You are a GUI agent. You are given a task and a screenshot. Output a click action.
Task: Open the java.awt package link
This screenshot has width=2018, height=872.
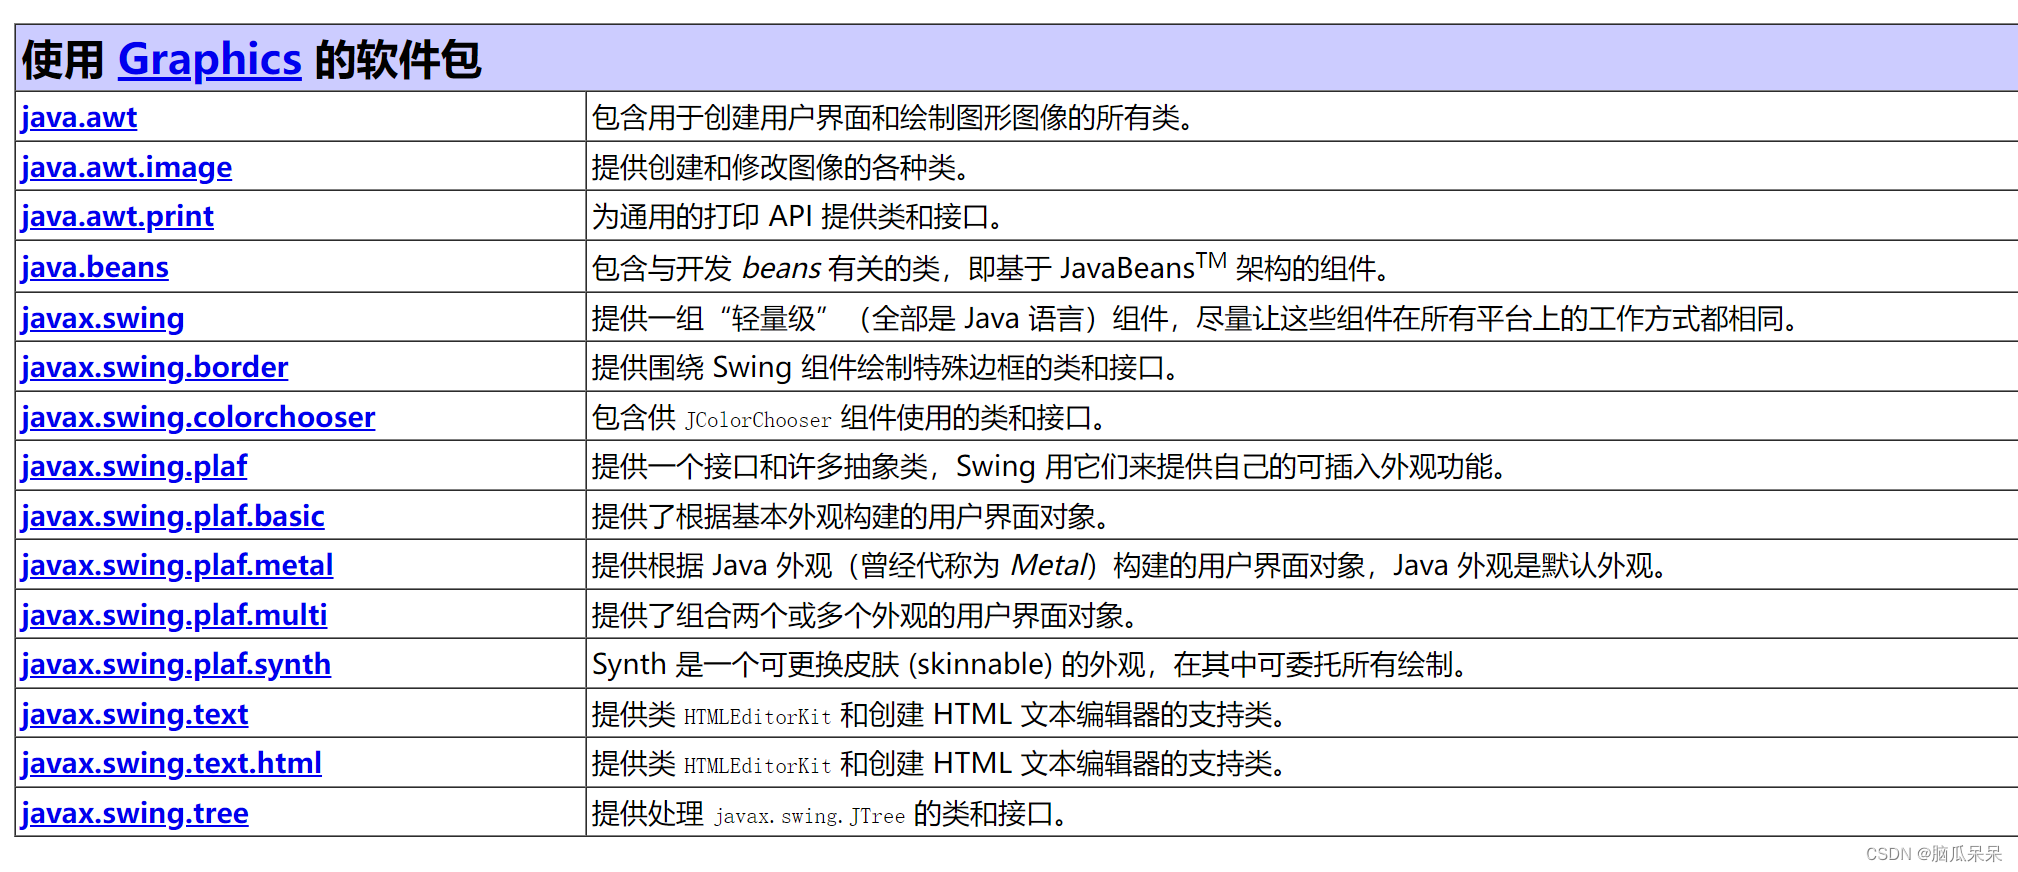79,118
